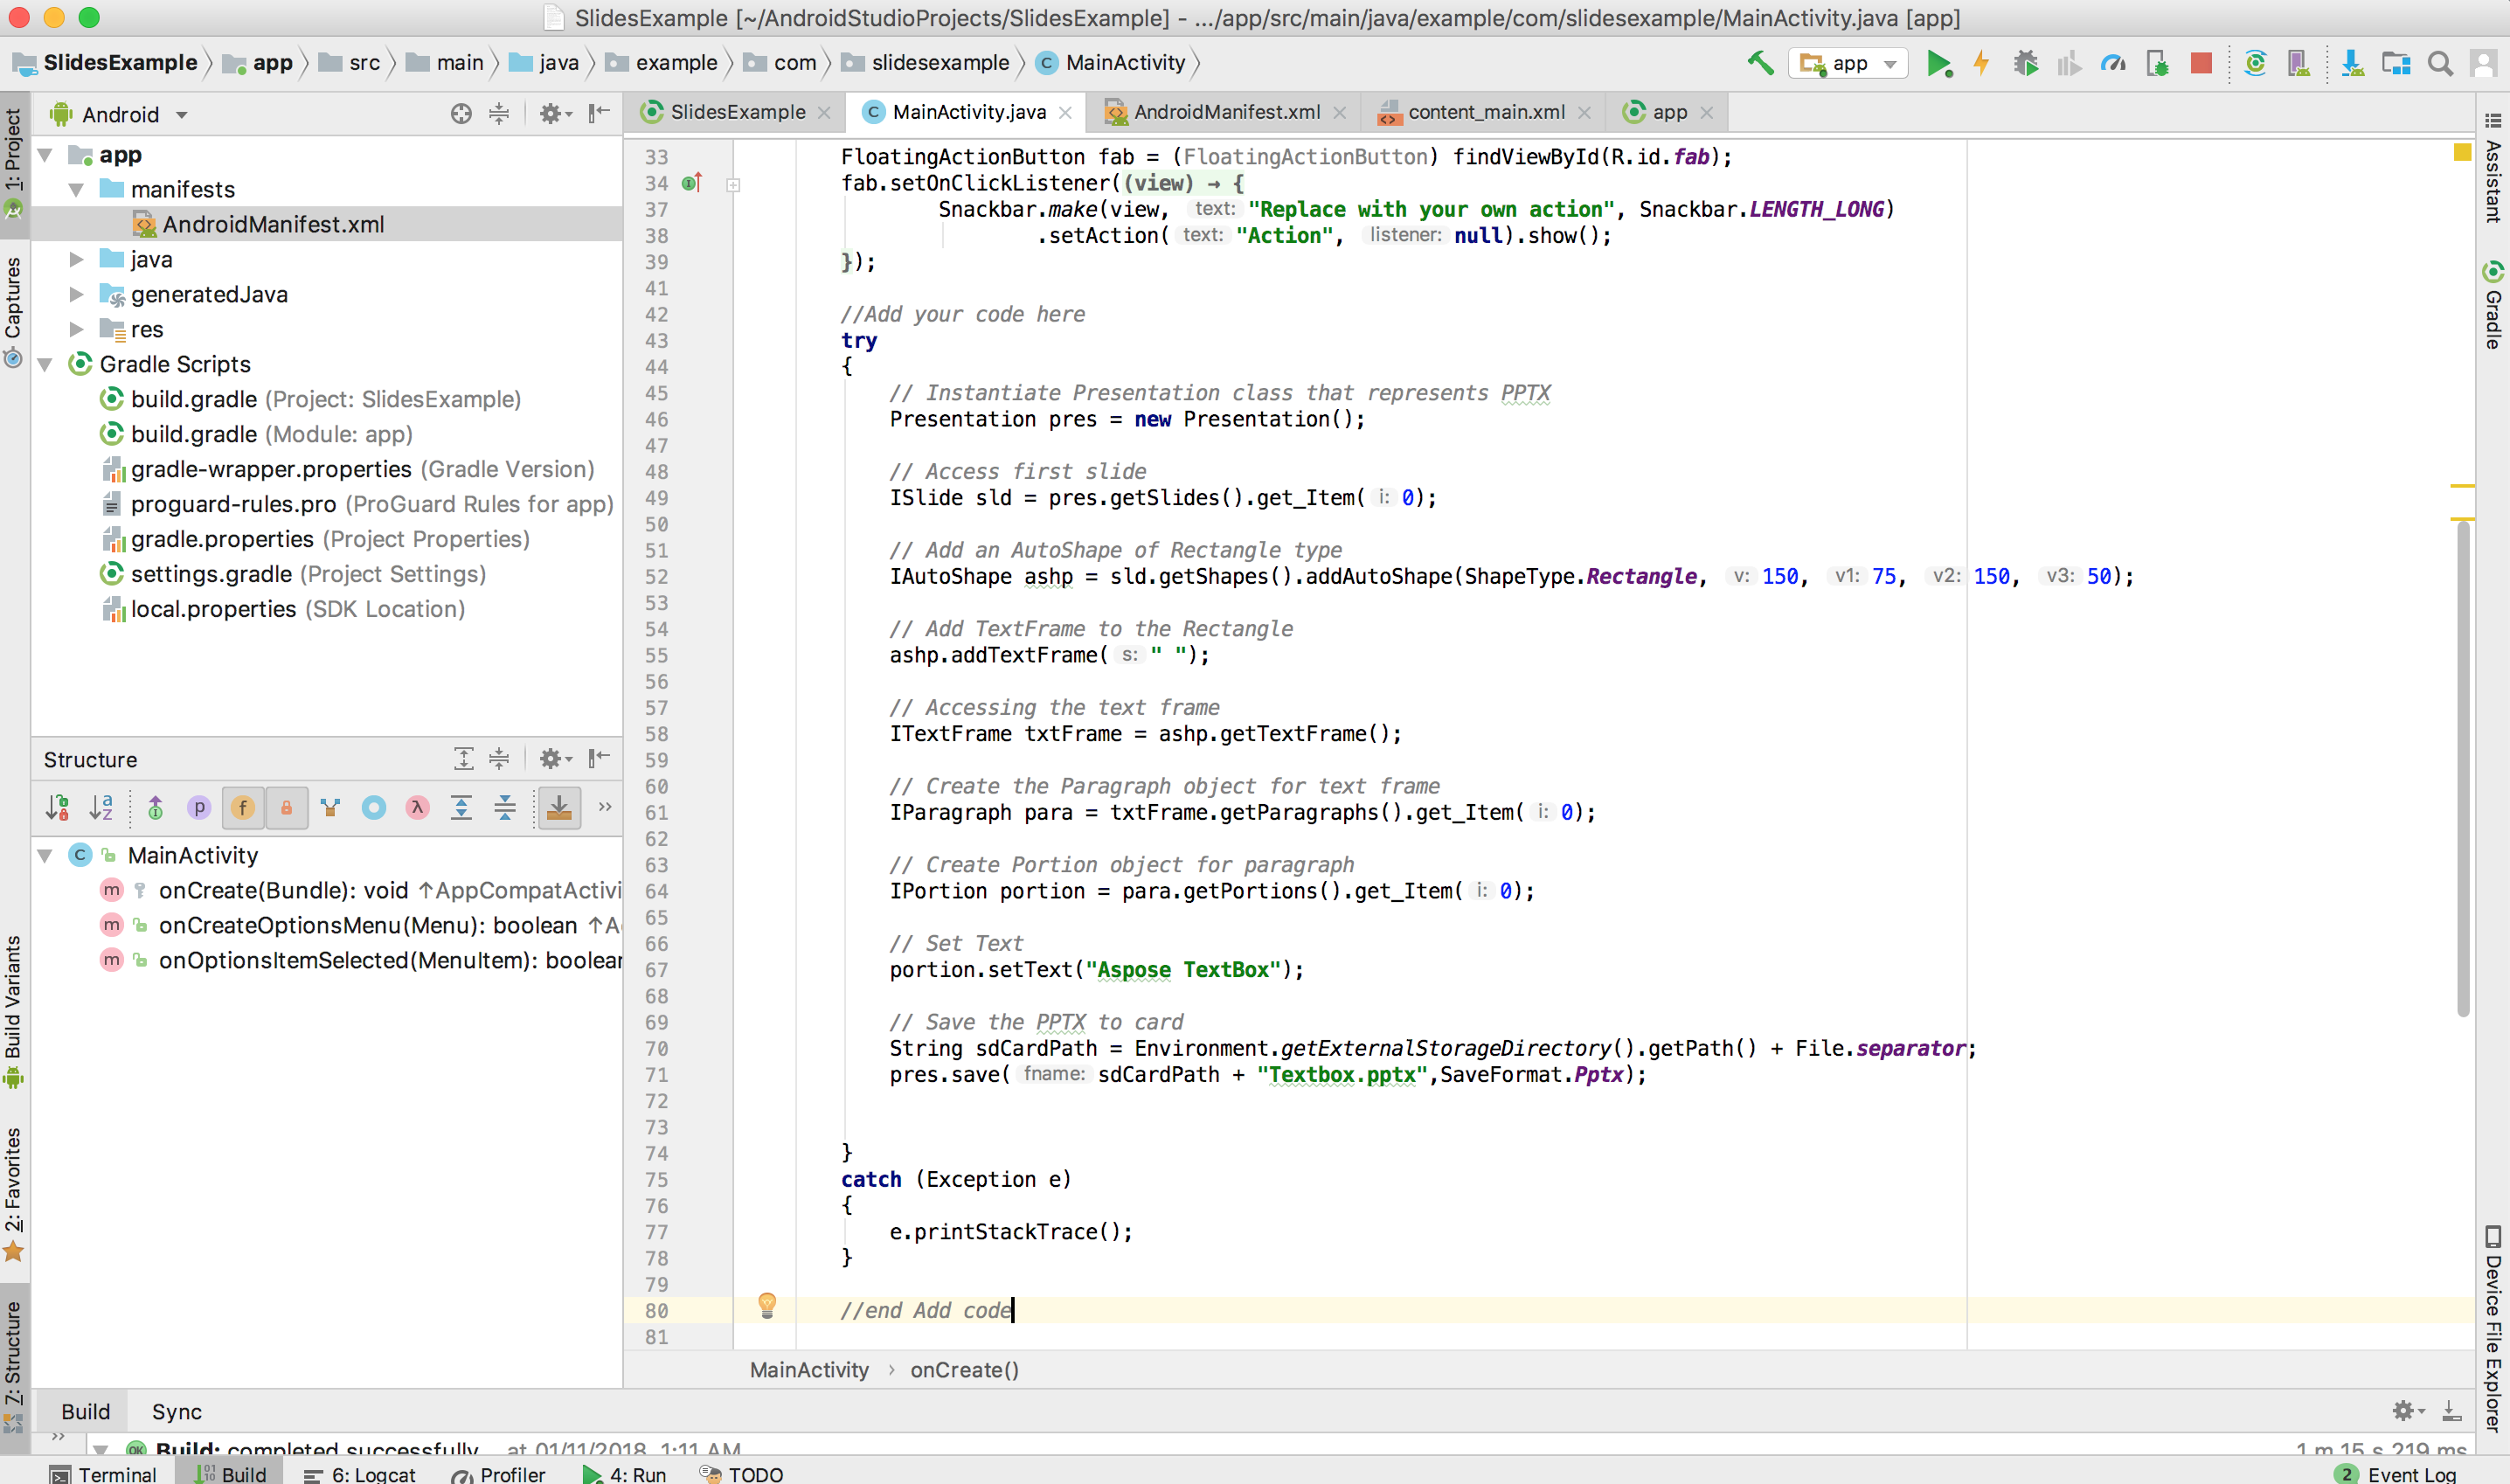The image size is (2510, 1484).
Task: Click the slidesexample breadcrumb
Action: [x=926, y=63]
